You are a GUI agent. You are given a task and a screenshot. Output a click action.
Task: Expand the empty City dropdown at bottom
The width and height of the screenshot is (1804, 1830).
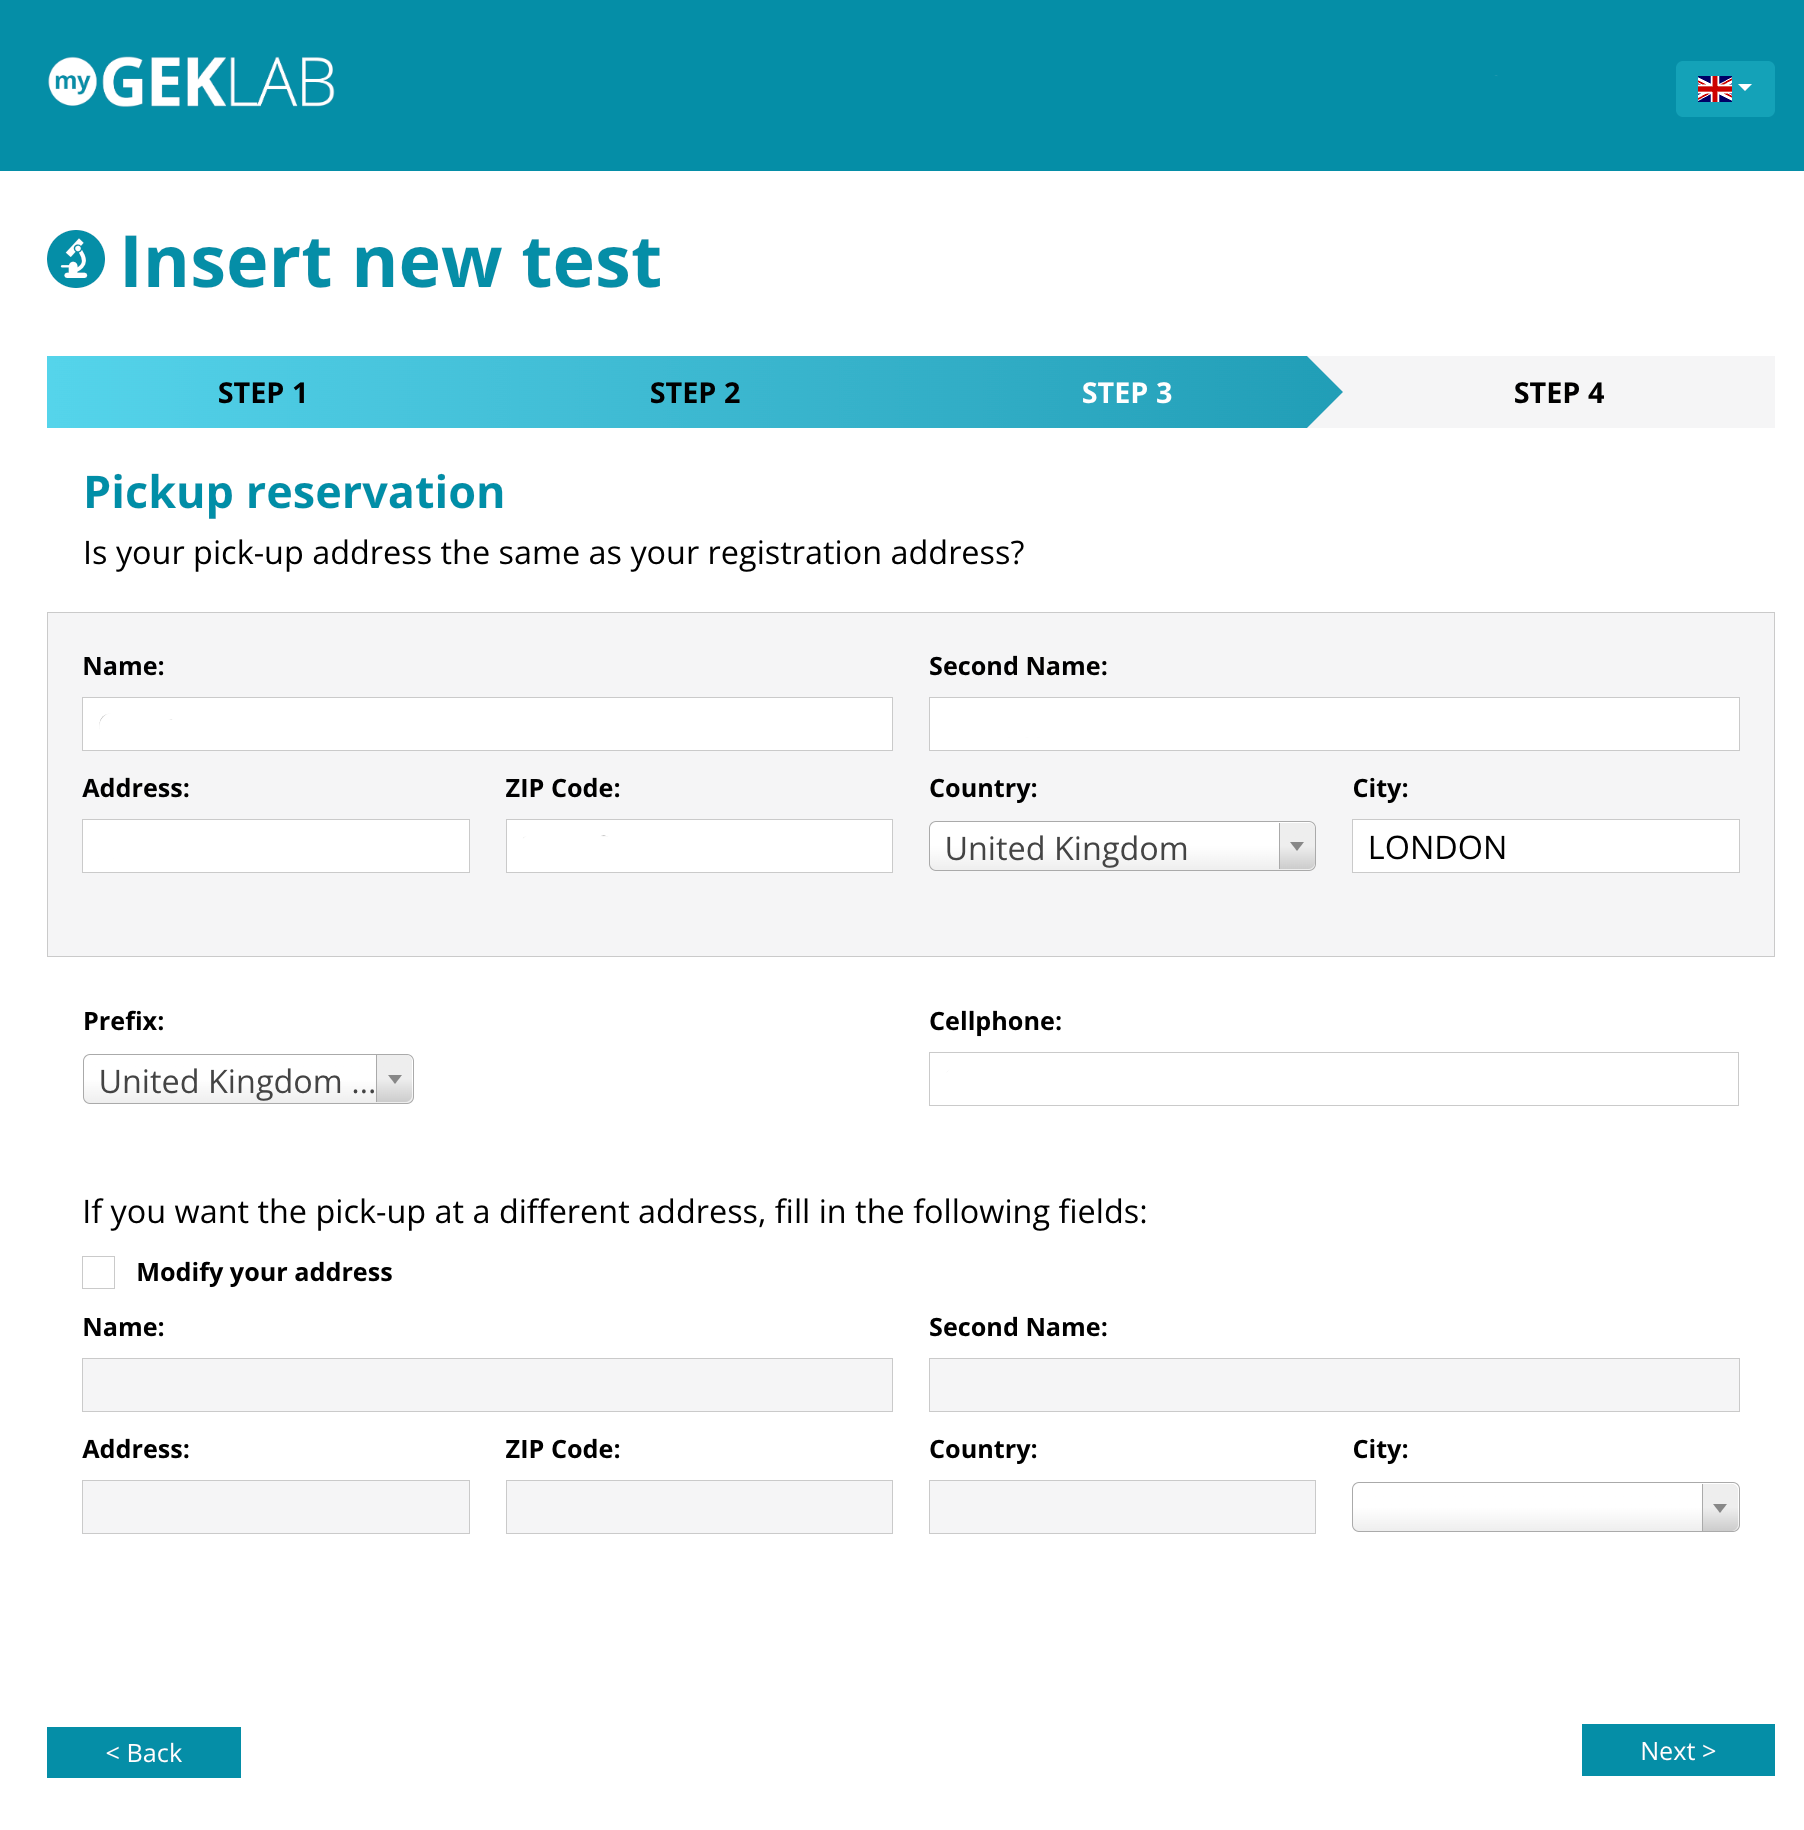click(x=1719, y=1508)
